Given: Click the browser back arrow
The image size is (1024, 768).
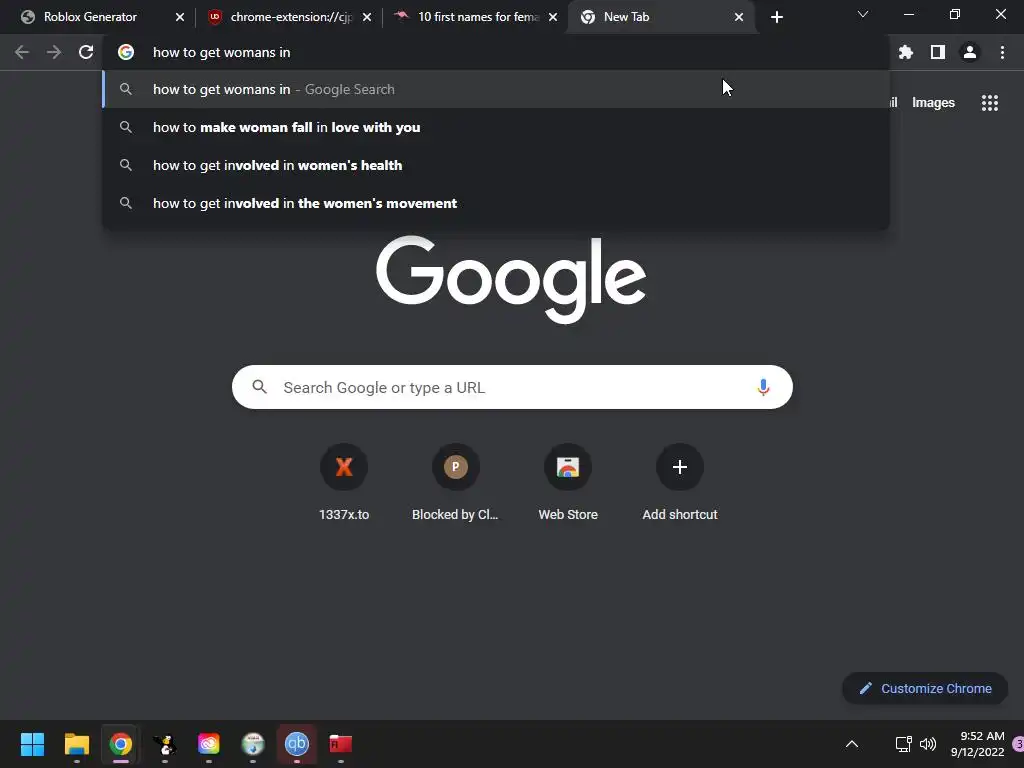Looking at the screenshot, I should pyautogui.click(x=22, y=52).
